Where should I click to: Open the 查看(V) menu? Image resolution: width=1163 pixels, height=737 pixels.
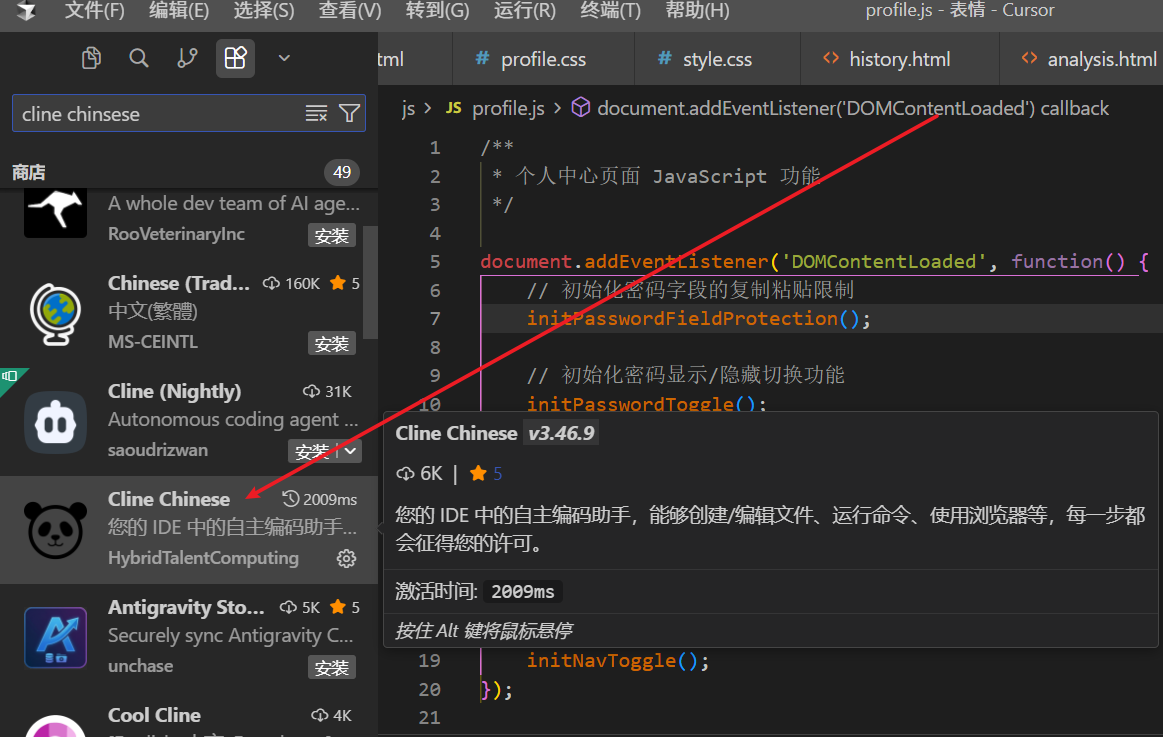tap(349, 11)
